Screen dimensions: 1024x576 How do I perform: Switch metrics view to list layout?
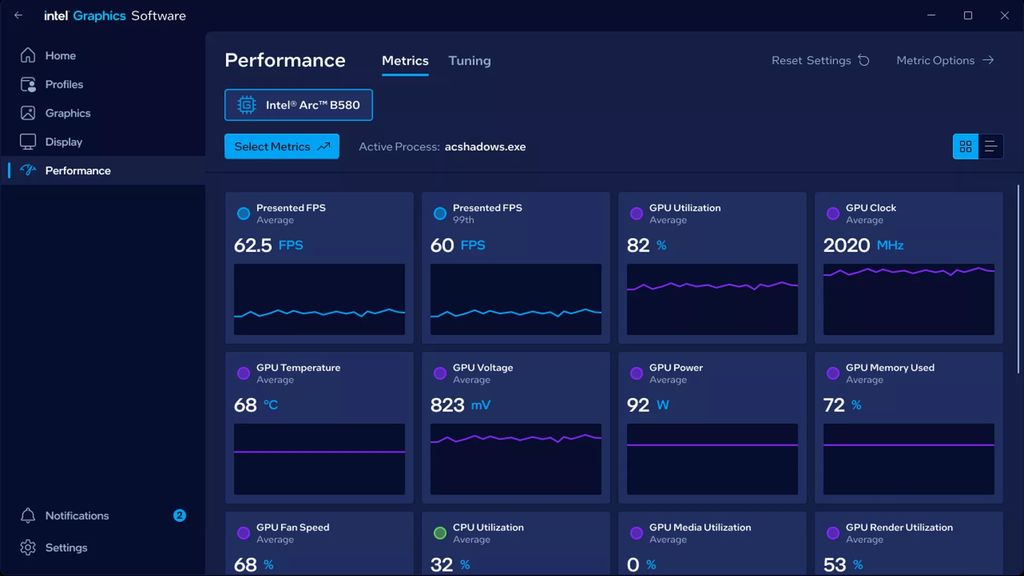point(990,146)
